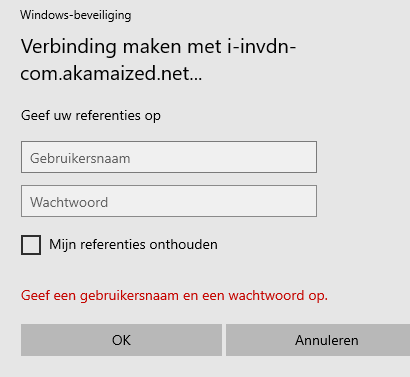This screenshot has width=410, height=377.
Task: Click the Wachtwoord input field
Action: click(169, 201)
